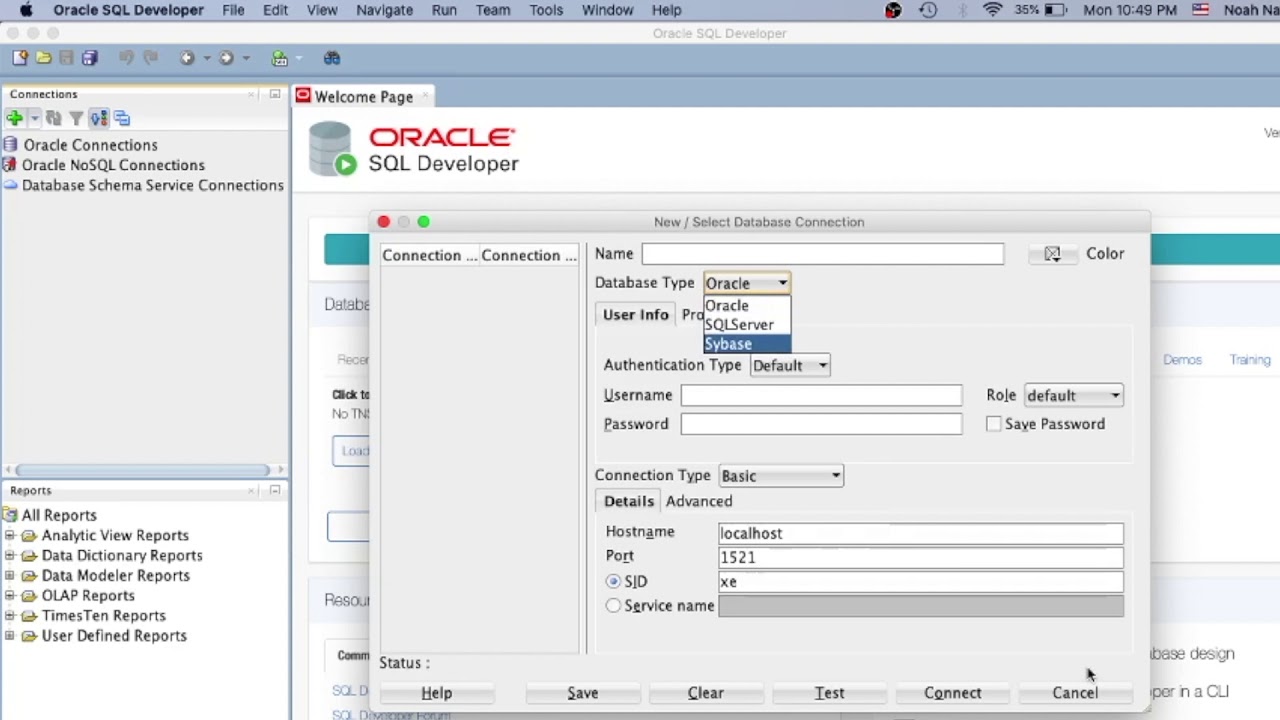Click the Back navigation arrow icon

click(187, 58)
